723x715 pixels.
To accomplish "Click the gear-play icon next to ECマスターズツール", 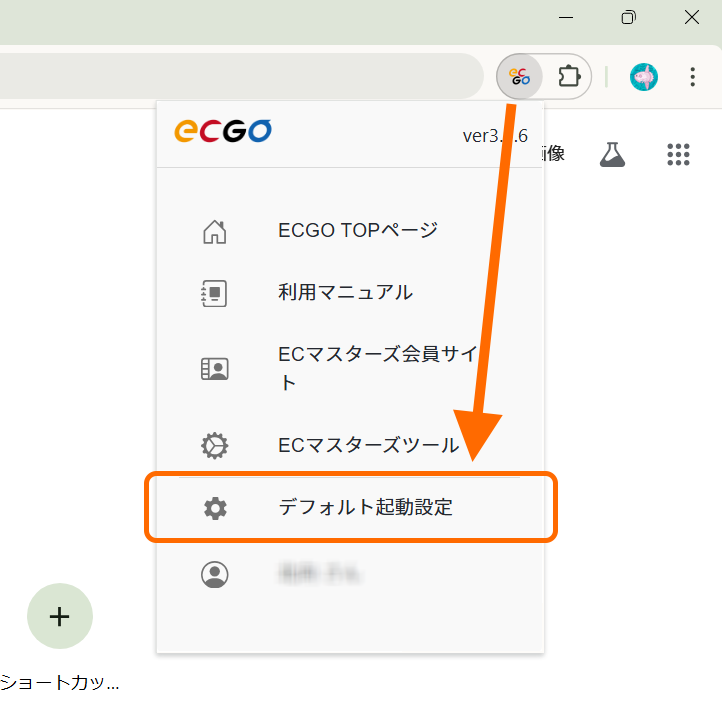I will click(x=214, y=445).
